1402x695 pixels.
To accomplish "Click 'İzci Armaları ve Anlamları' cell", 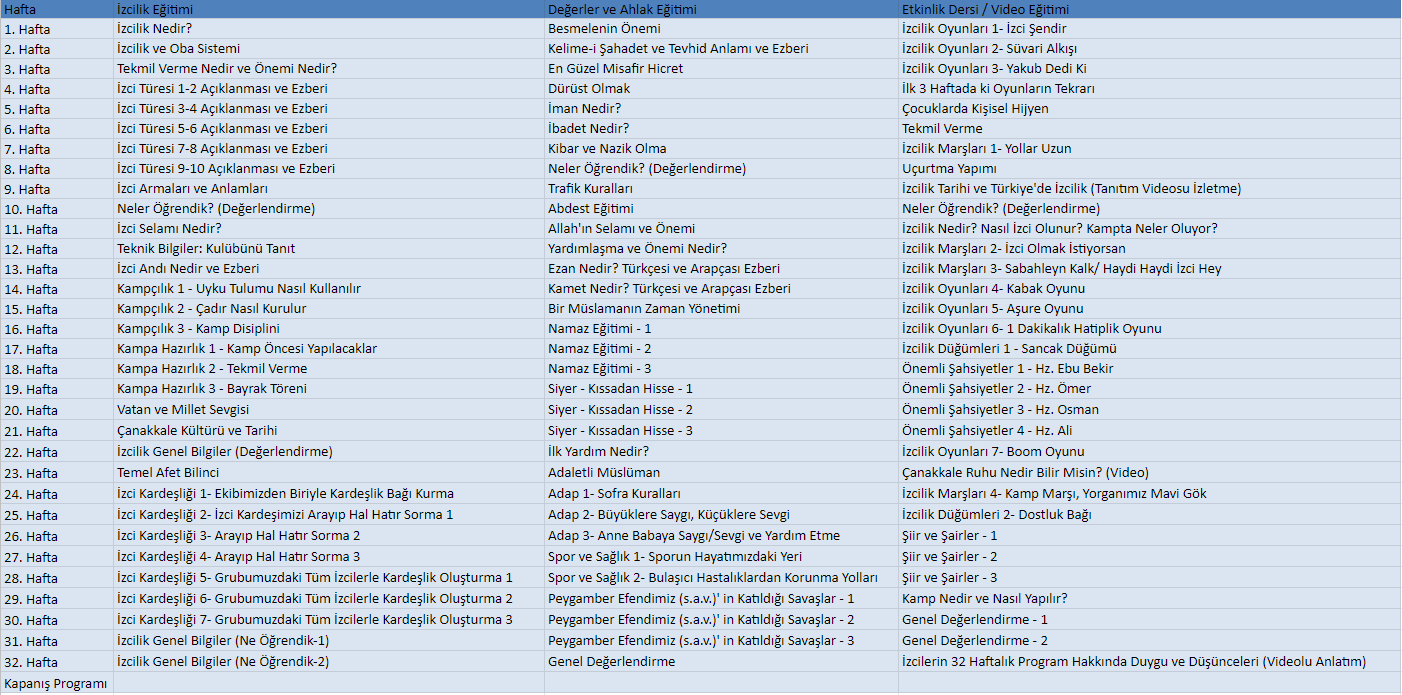I will pyautogui.click(x=329, y=189).
